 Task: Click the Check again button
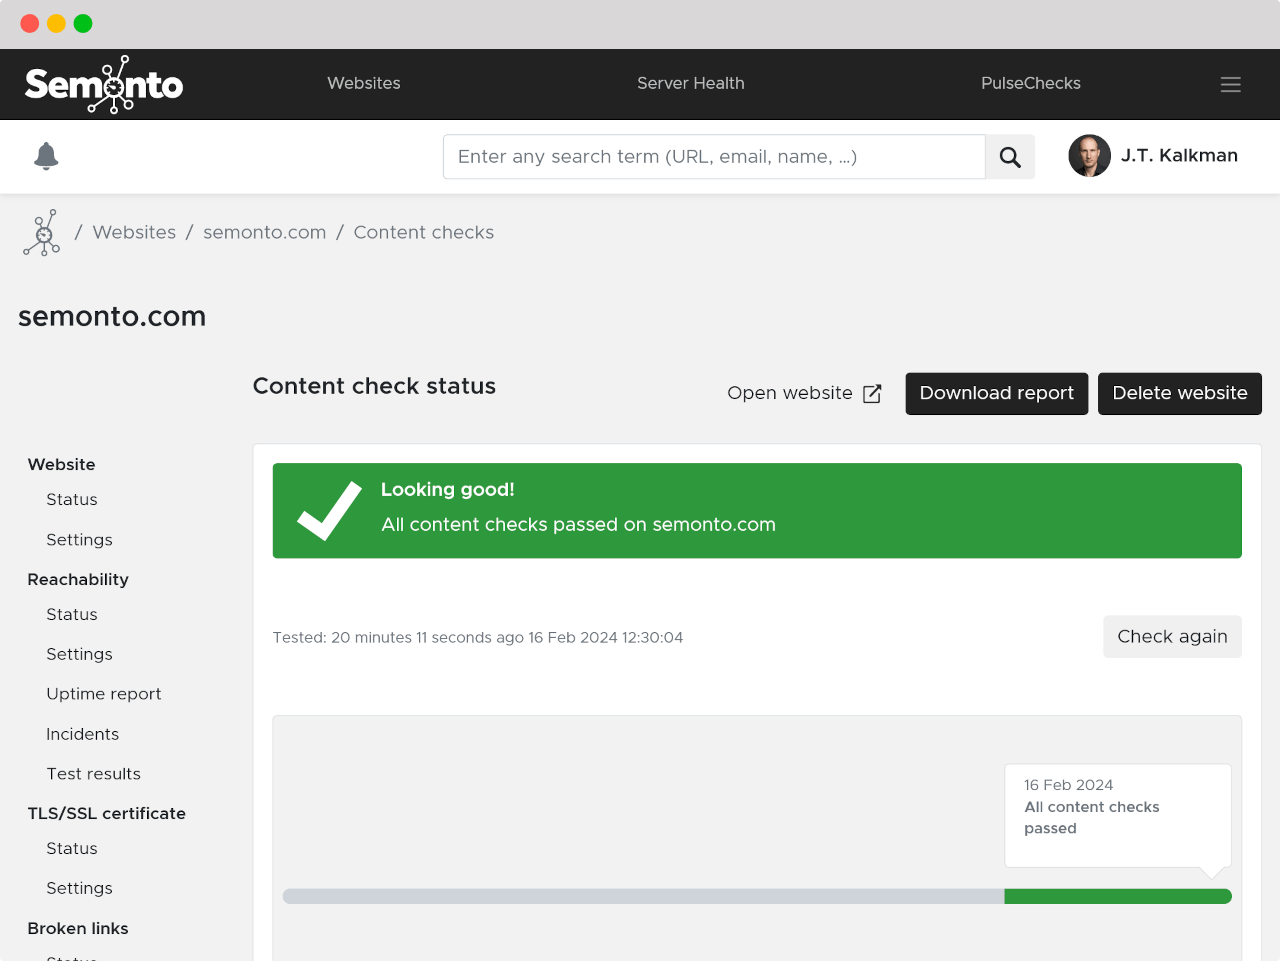click(1172, 637)
